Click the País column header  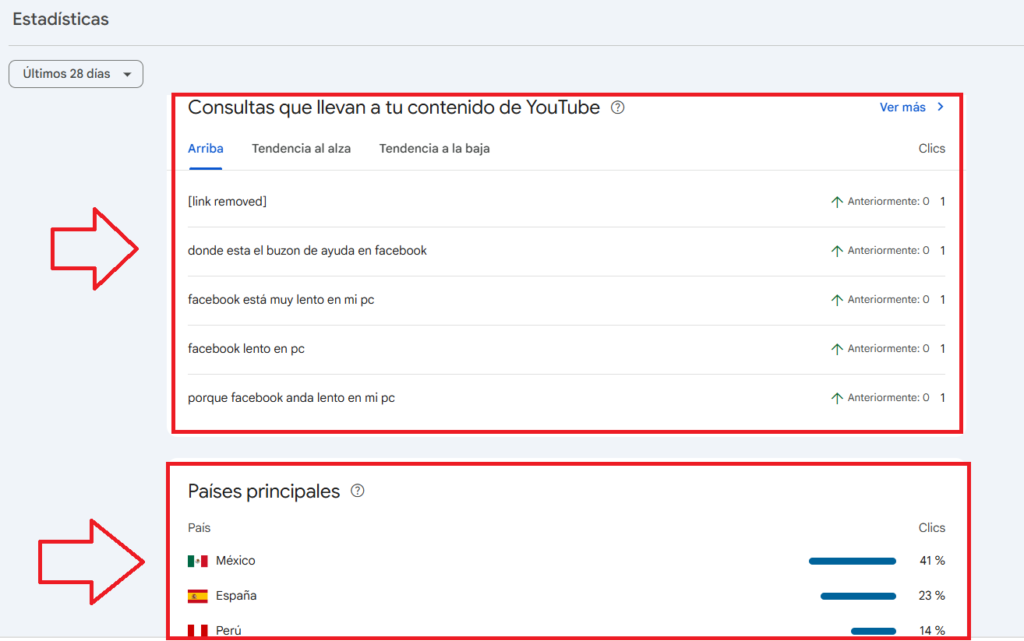(x=199, y=527)
